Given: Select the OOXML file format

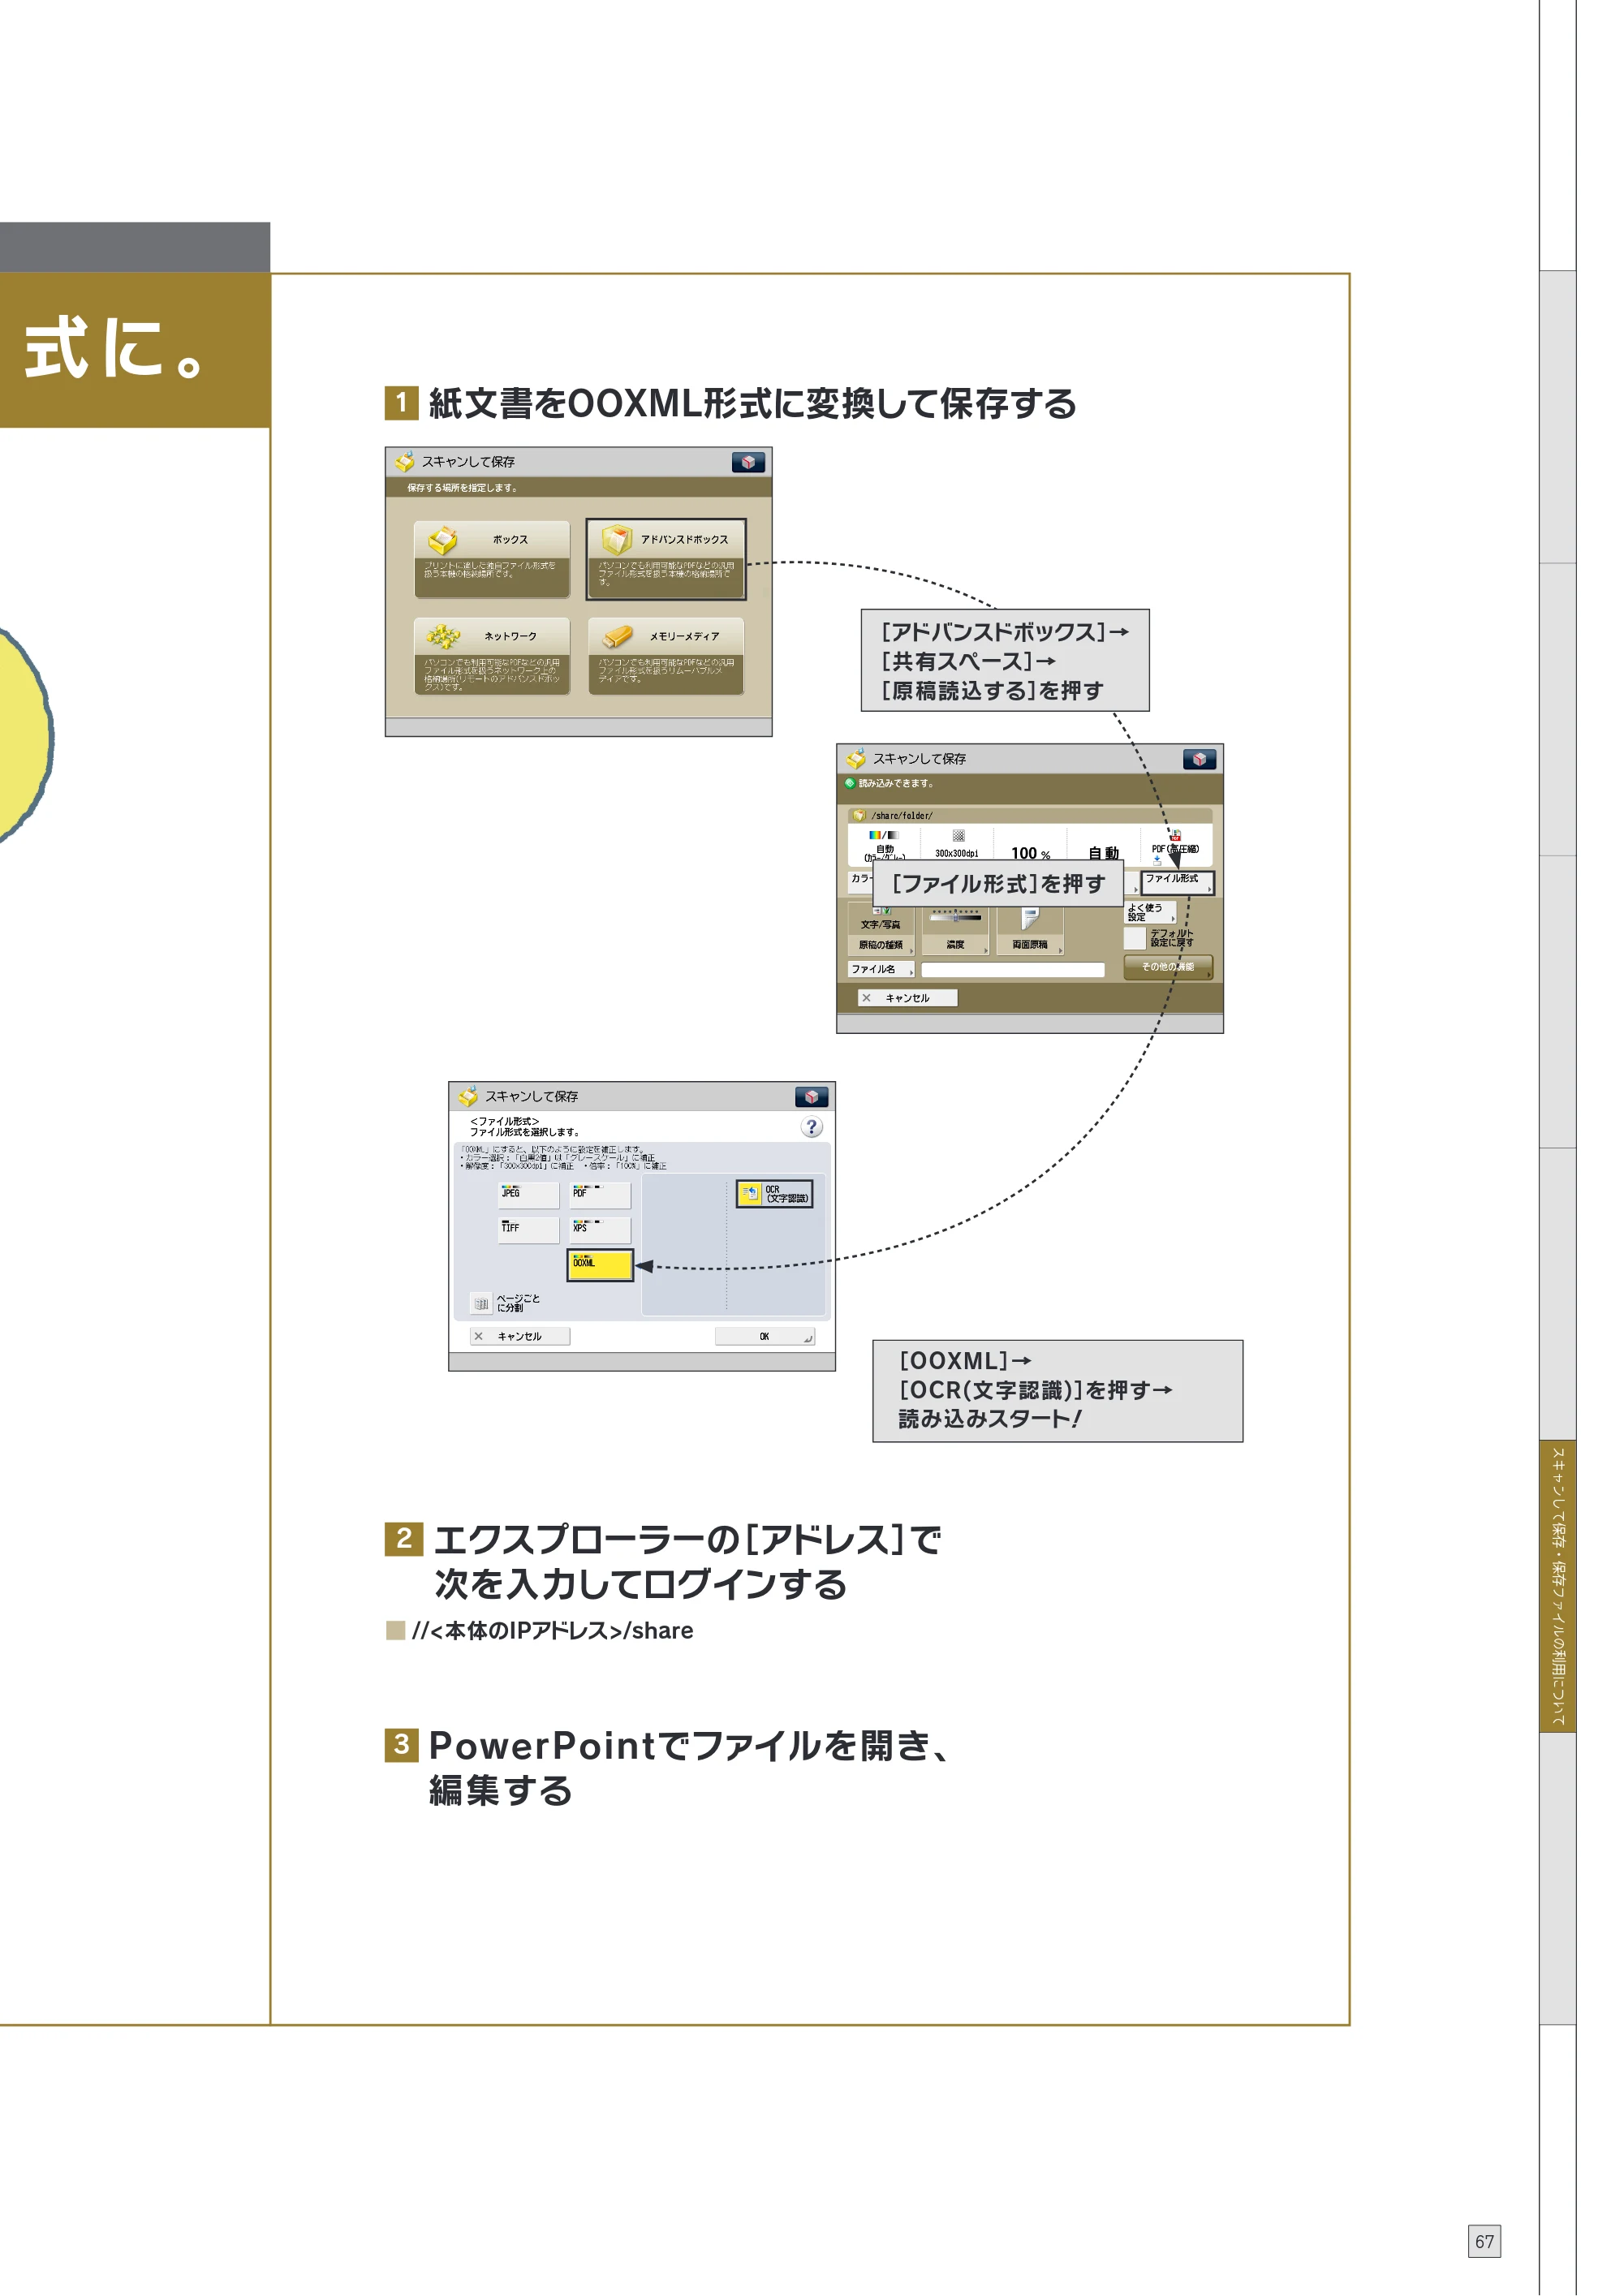Looking at the screenshot, I should point(600,1265).
